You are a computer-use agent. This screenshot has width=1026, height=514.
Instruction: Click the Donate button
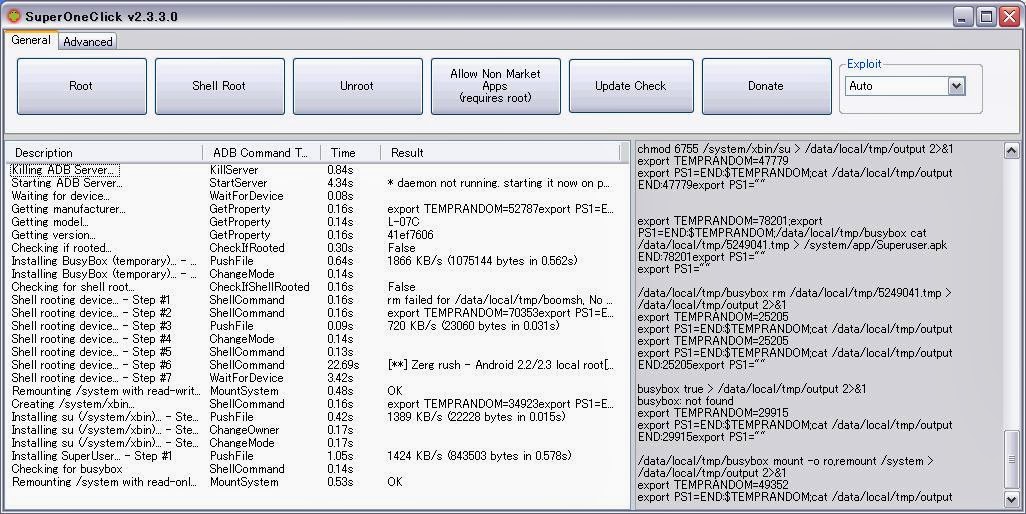point(766,86)
